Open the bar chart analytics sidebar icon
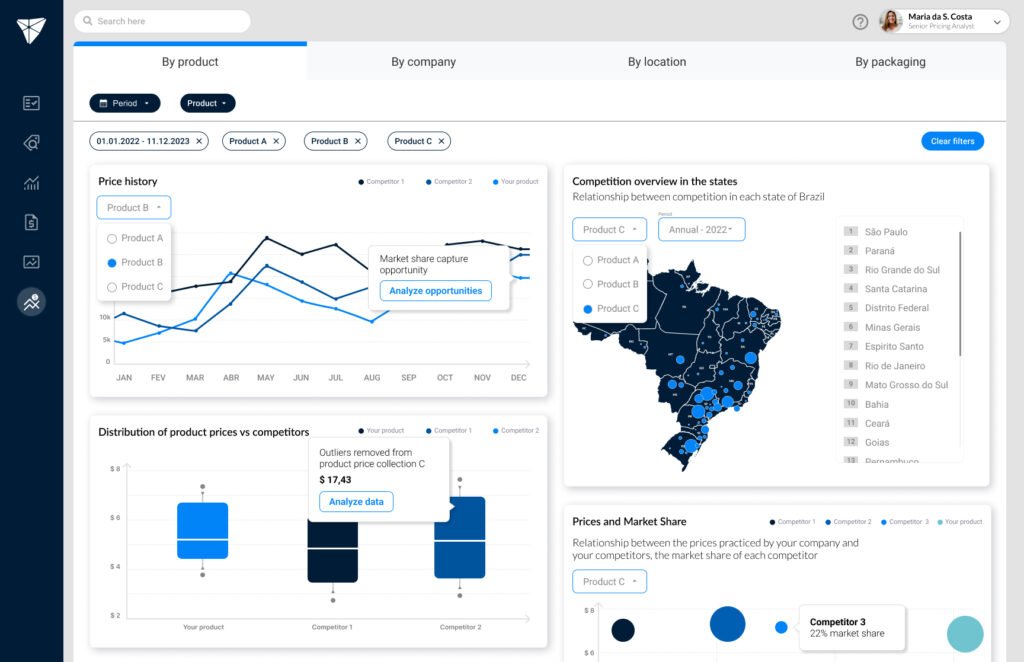Image resolution: width=1024 pixels, height=662 pixels. pos(31,183)
